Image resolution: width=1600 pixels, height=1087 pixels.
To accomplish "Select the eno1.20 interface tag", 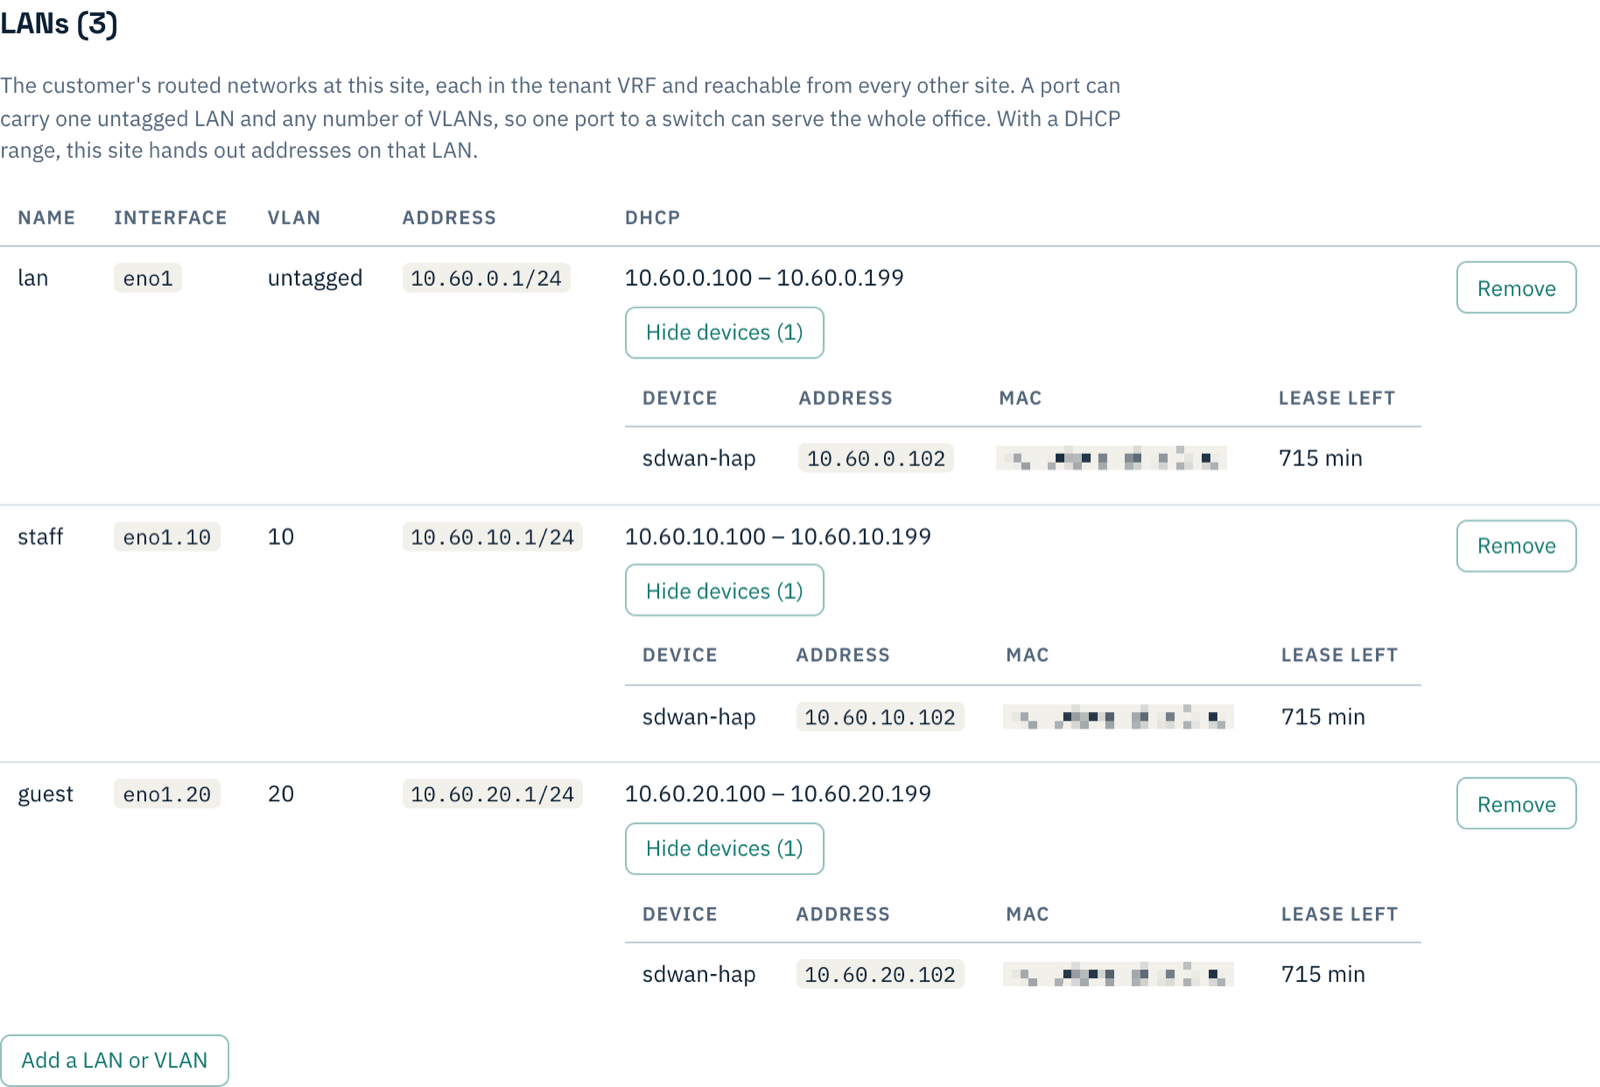I will click(x=167, y=794).
